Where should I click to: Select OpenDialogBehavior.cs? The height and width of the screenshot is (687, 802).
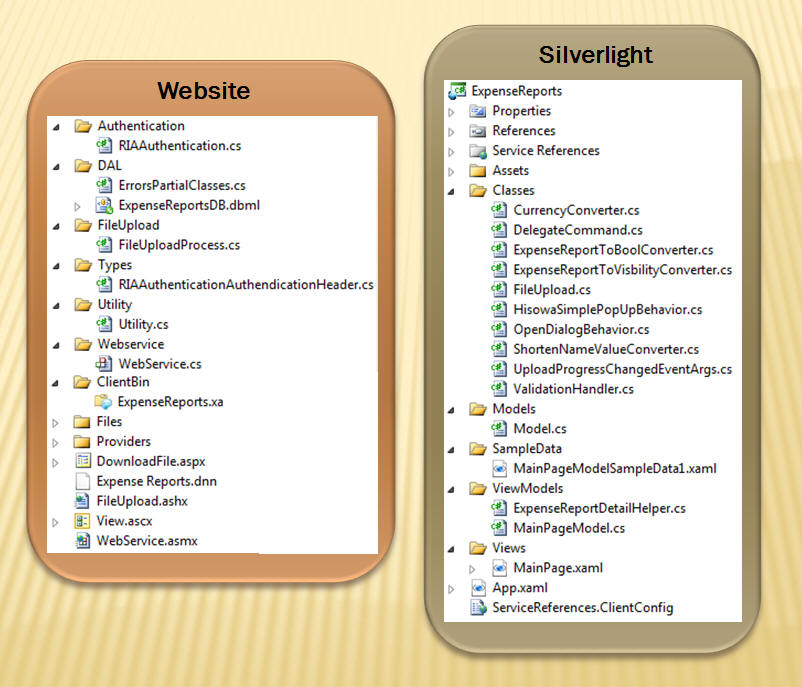(581, 329)
